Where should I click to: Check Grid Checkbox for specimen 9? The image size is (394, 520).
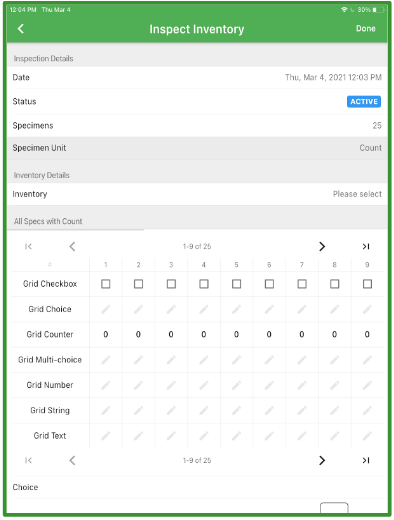point(367,284)
